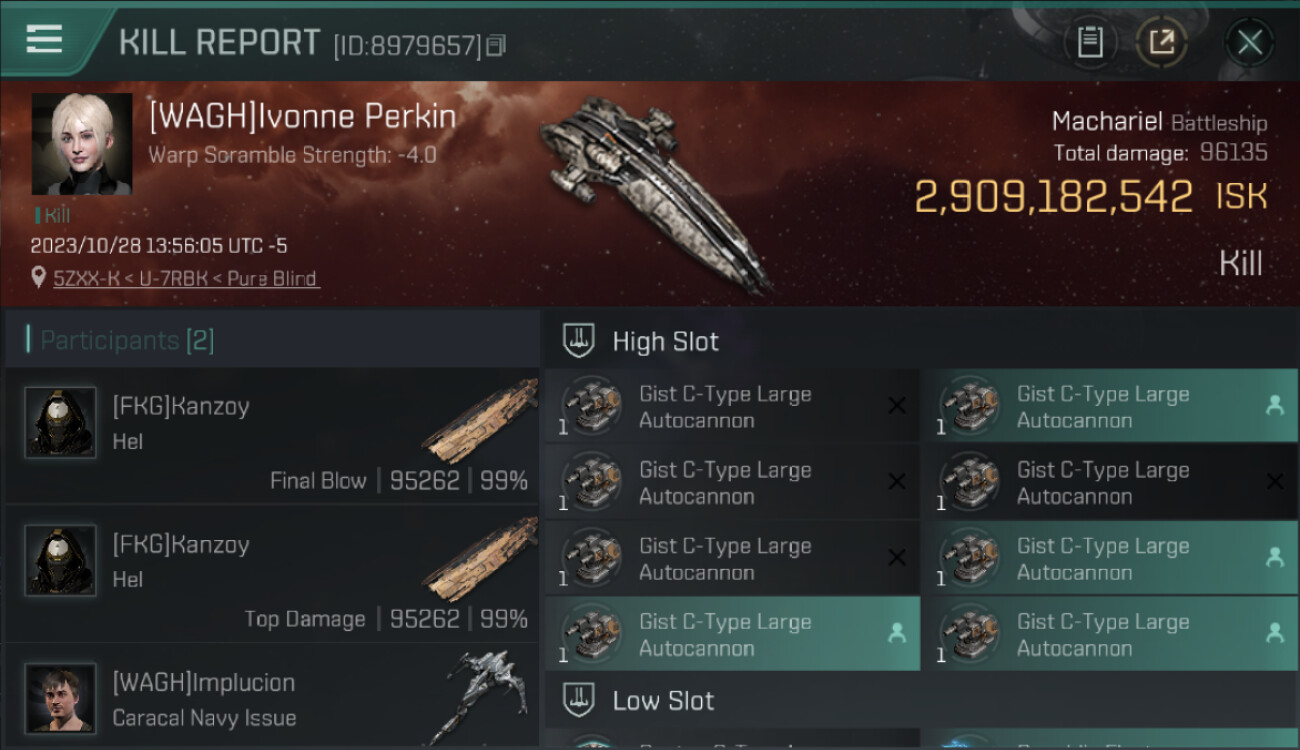The height and width of the screenshot is (750, 1300).
Task: Open Kanzoy's Final Blow entry
Action: point(272,437)
